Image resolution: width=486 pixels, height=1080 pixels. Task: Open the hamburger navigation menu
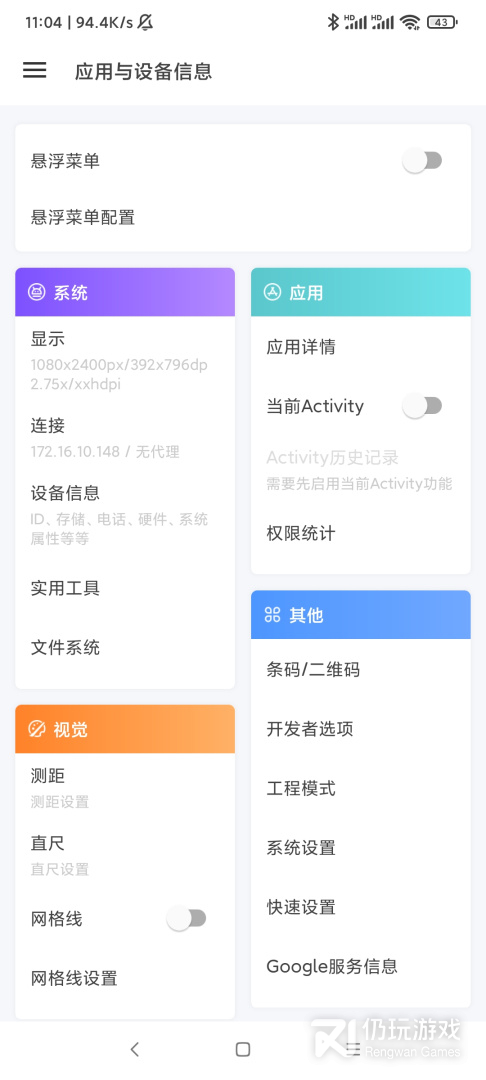point(34,70)
